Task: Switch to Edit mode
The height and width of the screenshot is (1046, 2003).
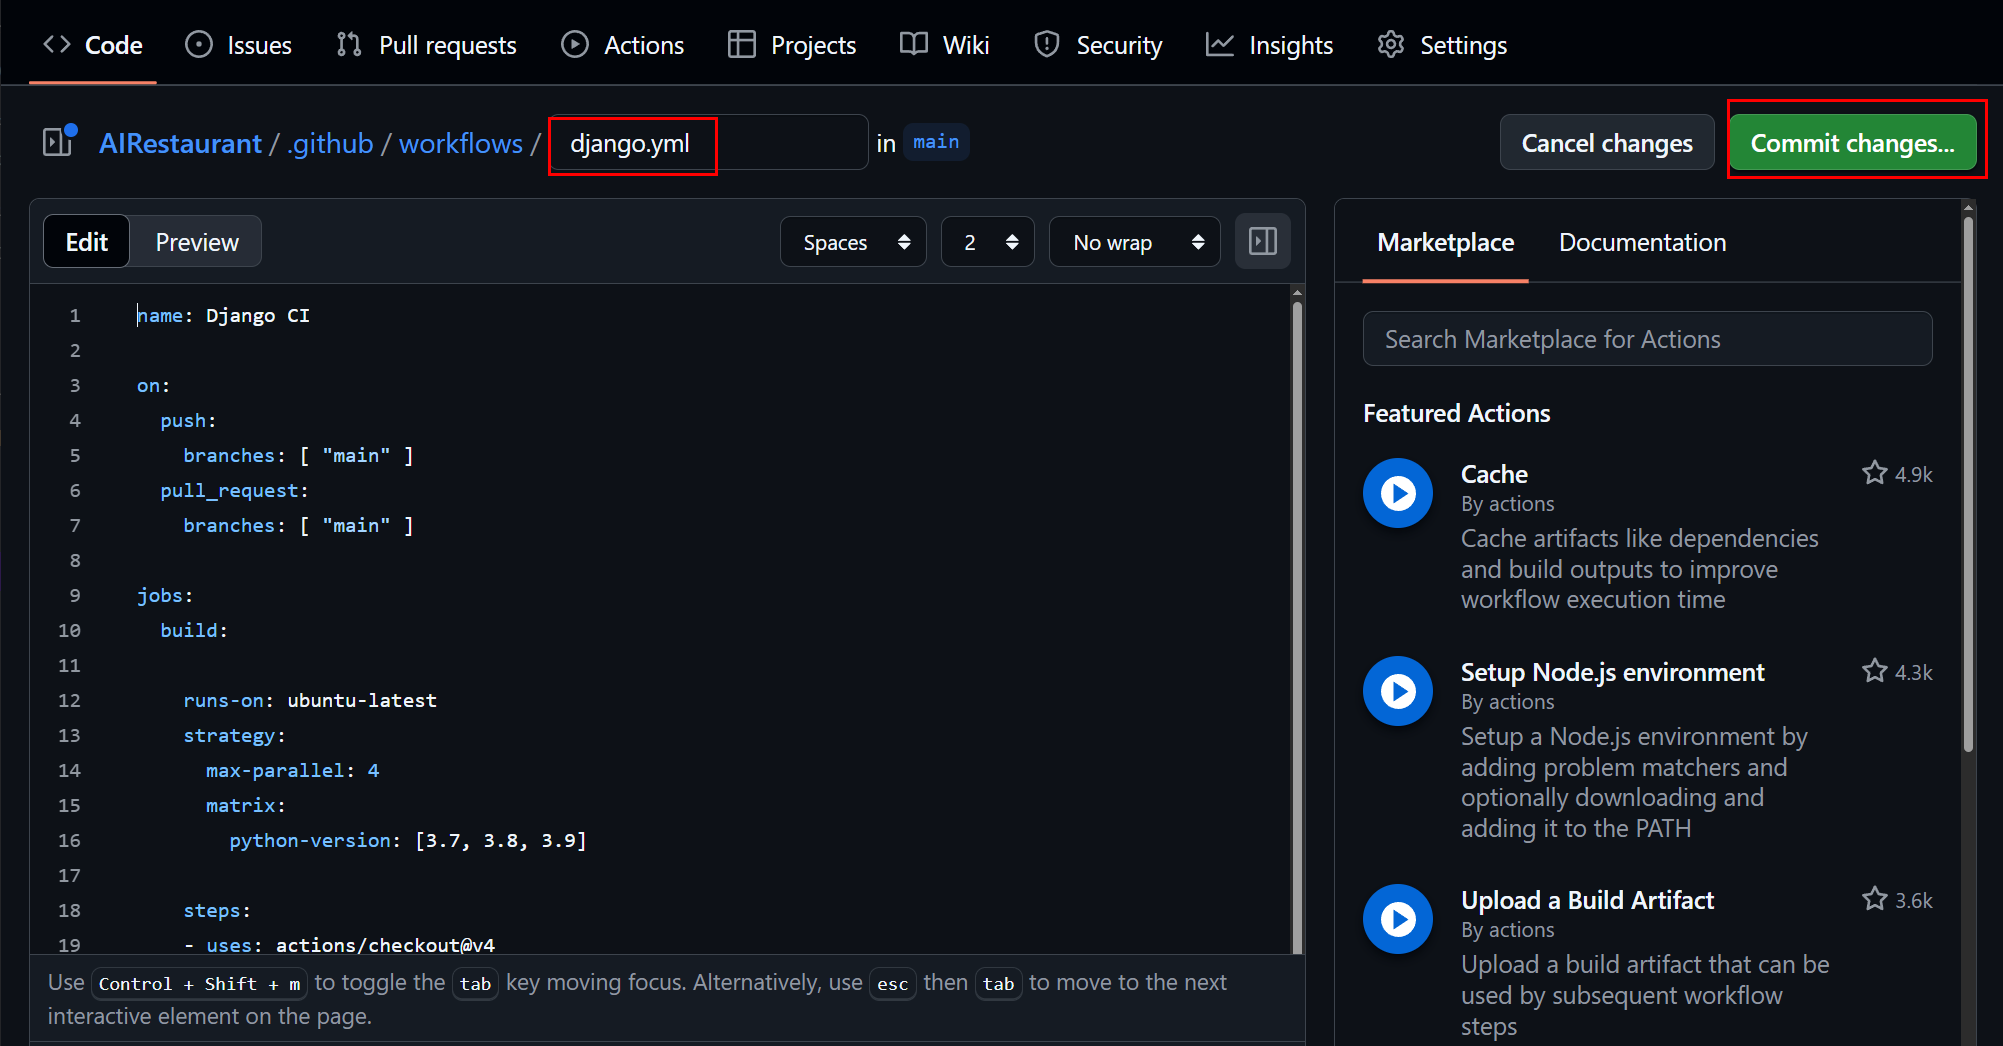Action: tap(87, 242)
